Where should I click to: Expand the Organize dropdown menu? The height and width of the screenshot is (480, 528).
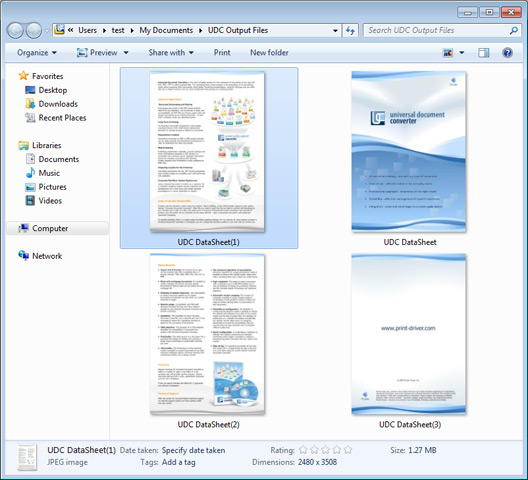pyautogui.click(x=37, y=53)
